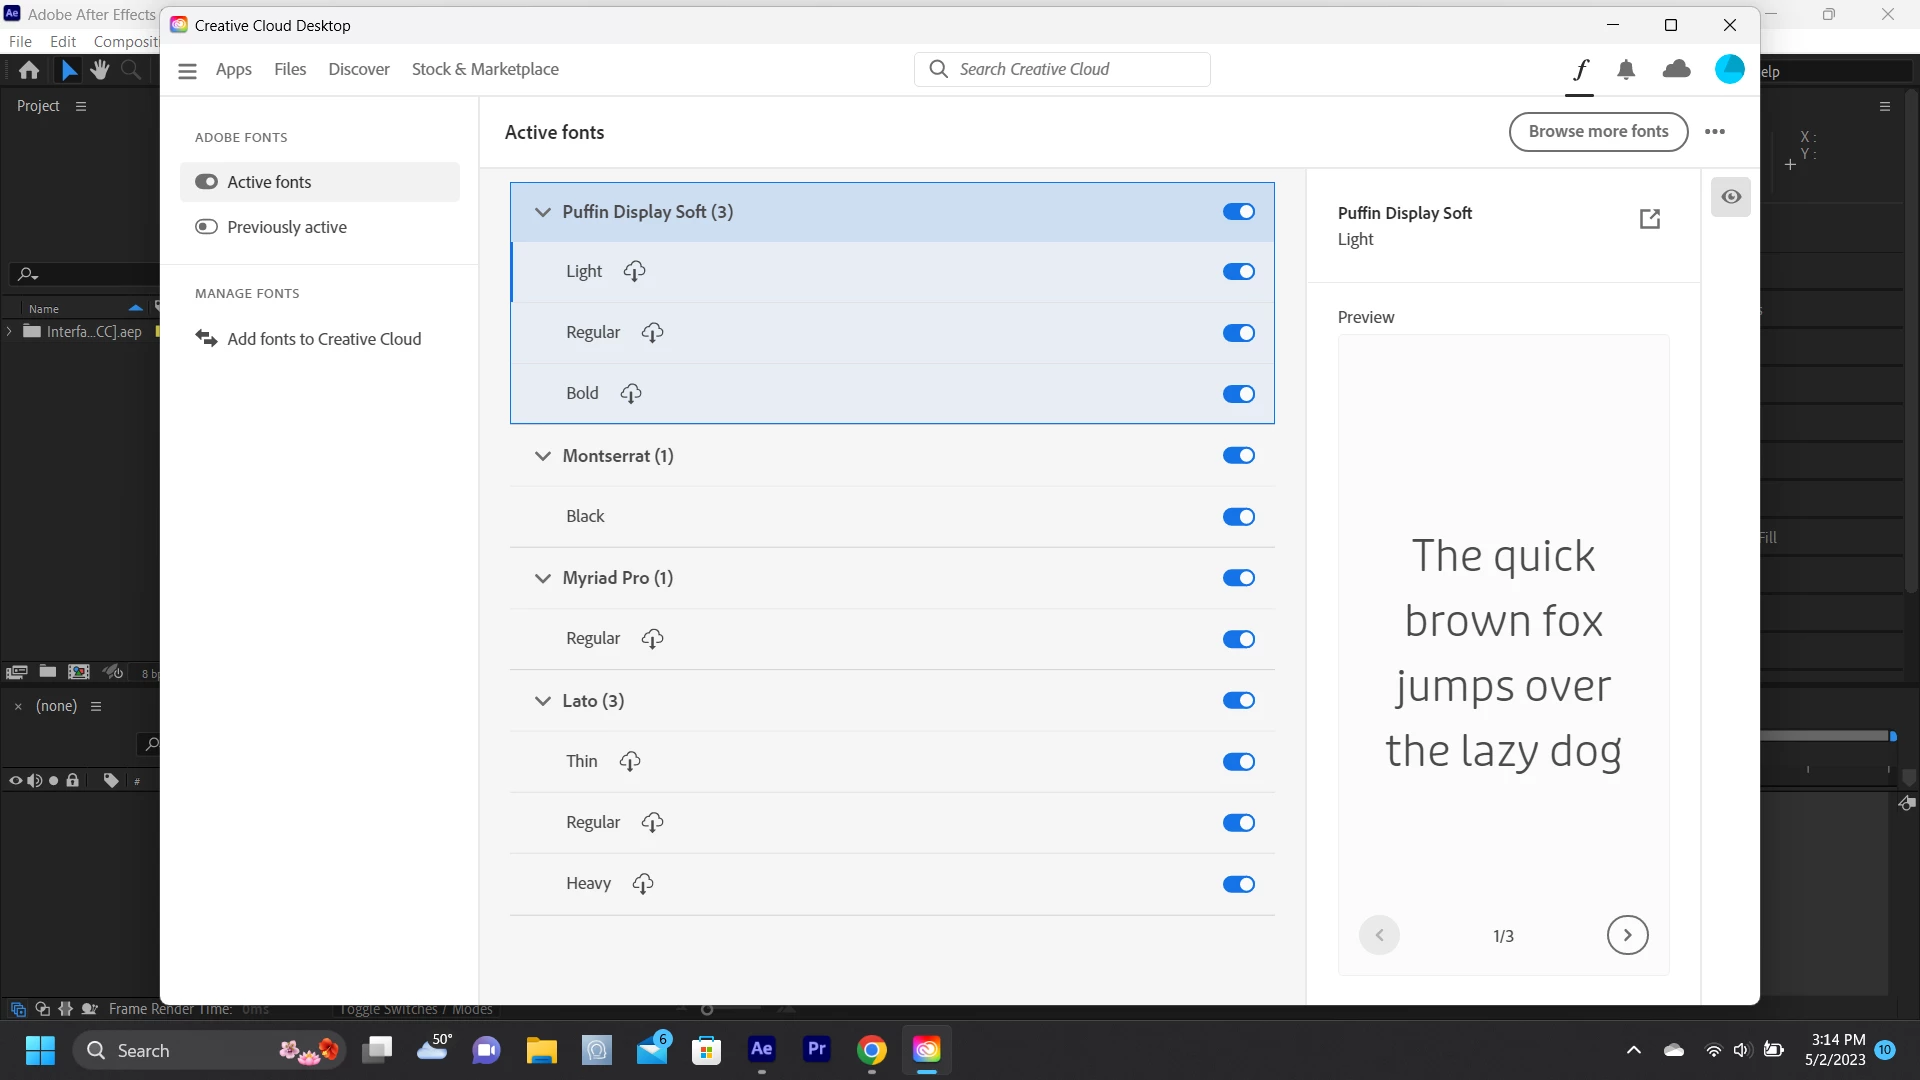Switch to Stock & Marketplace tab

click(485, 69)
